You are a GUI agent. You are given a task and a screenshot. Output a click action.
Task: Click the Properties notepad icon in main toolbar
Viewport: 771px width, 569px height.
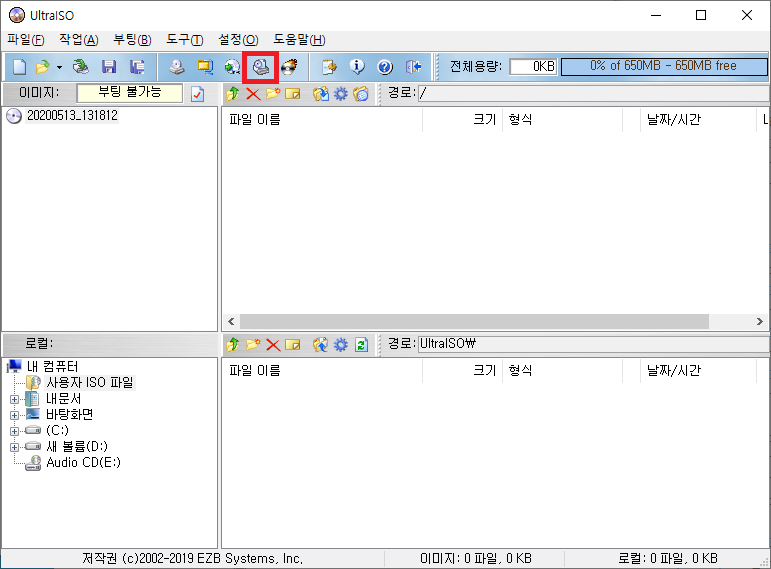(329, 66)
